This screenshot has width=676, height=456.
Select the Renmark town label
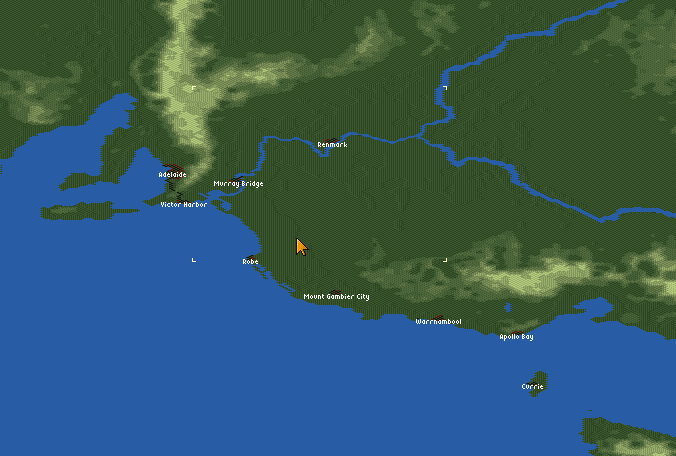coord(332,145)
